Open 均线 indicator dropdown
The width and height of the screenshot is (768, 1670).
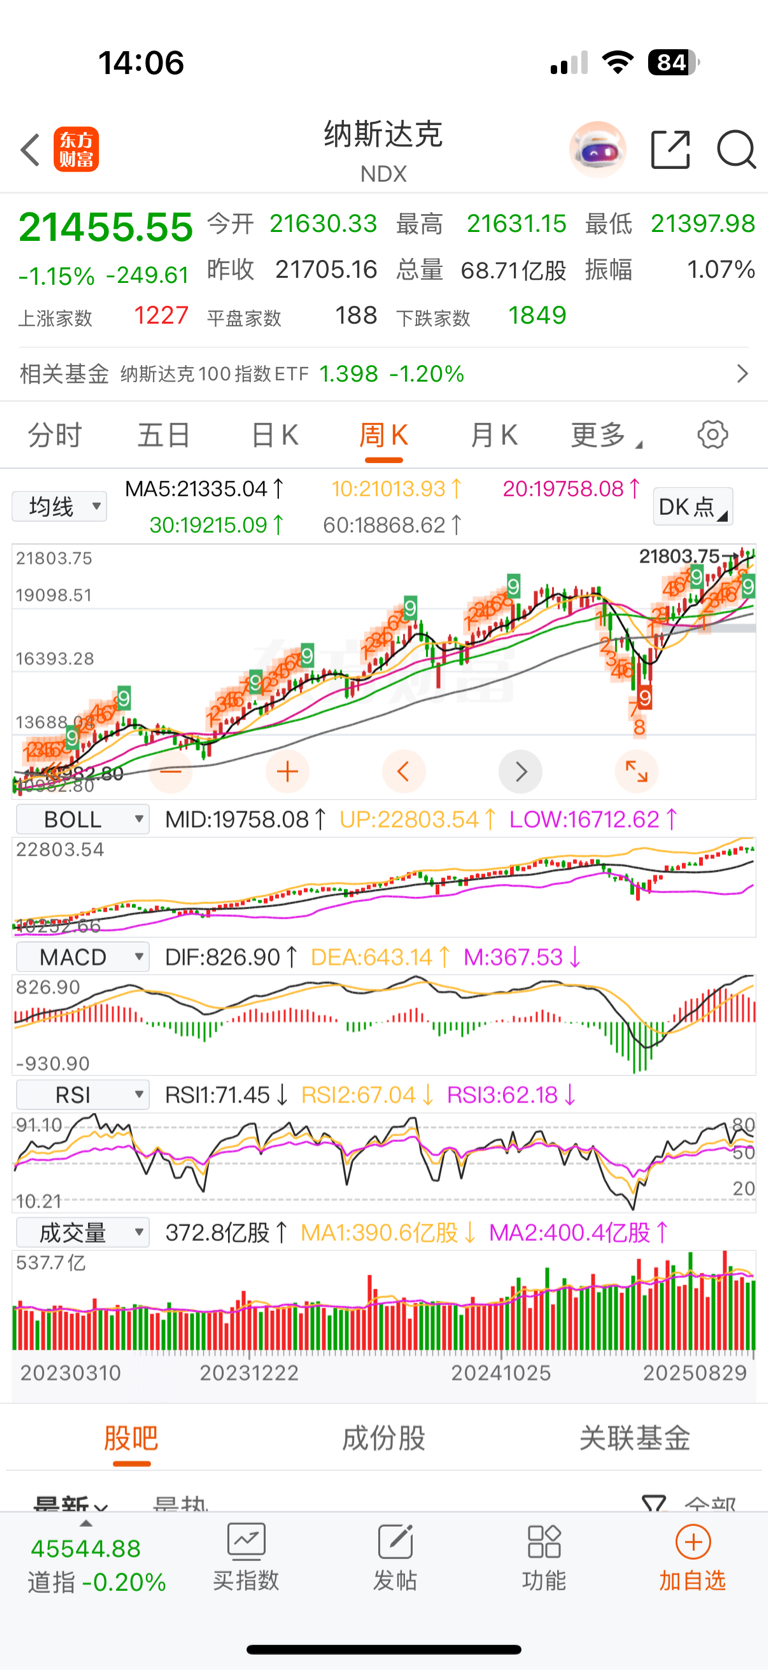pyautogui.click(x=59, y=506)
